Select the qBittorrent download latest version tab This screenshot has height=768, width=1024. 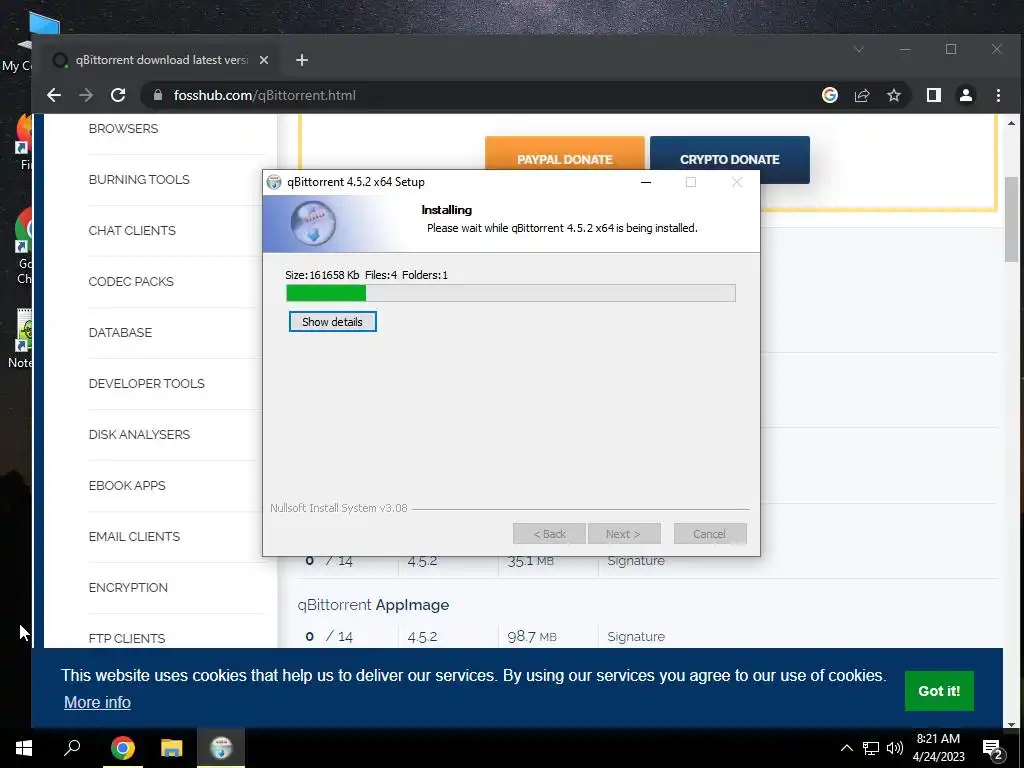[x=161, y=60]
